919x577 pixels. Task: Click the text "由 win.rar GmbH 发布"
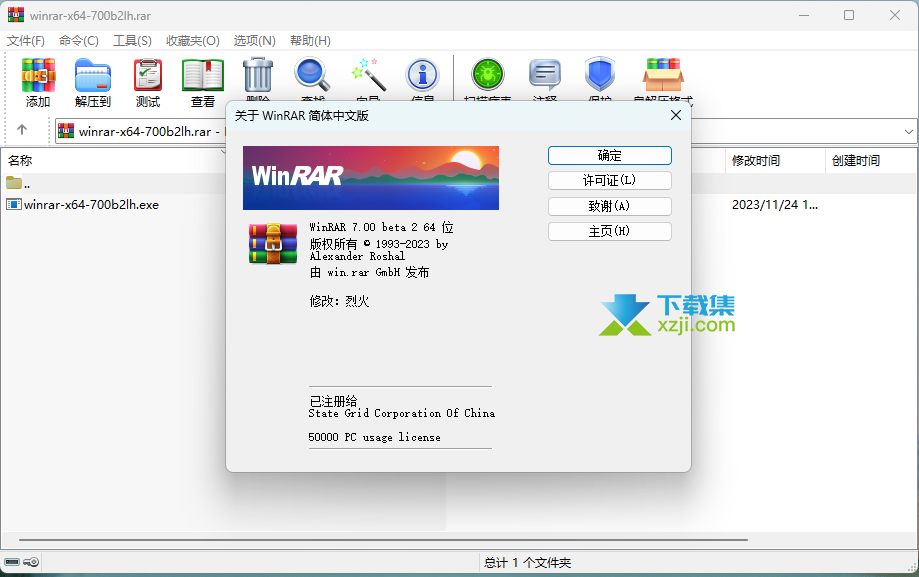tap(369, 272)
